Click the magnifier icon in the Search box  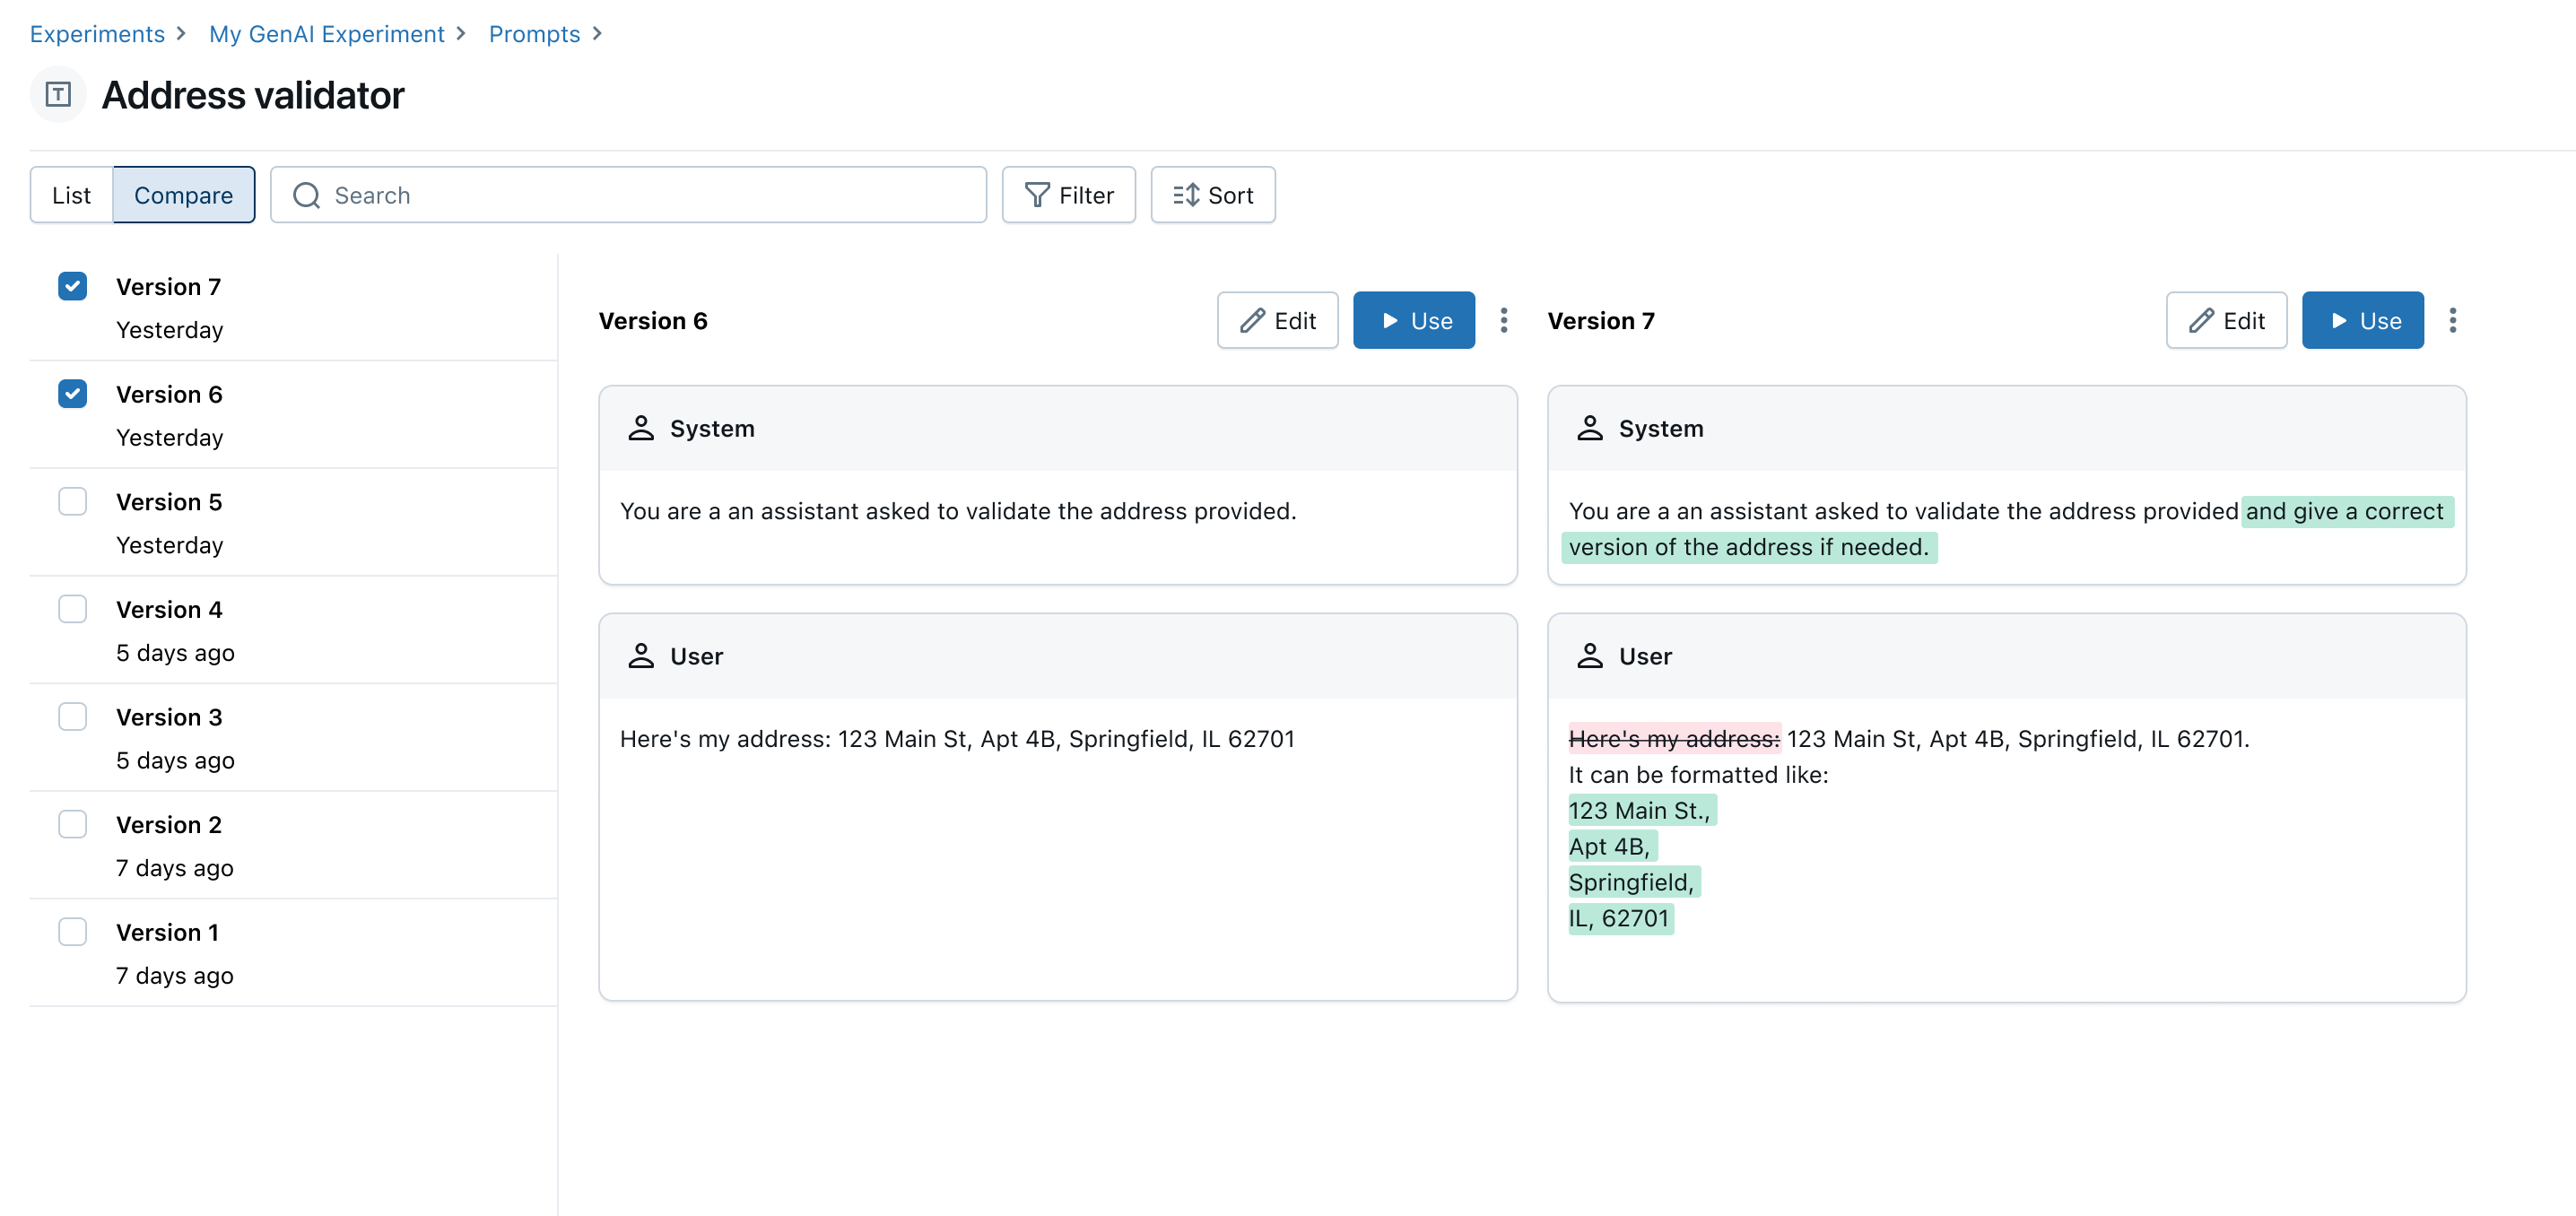point(306,195)
